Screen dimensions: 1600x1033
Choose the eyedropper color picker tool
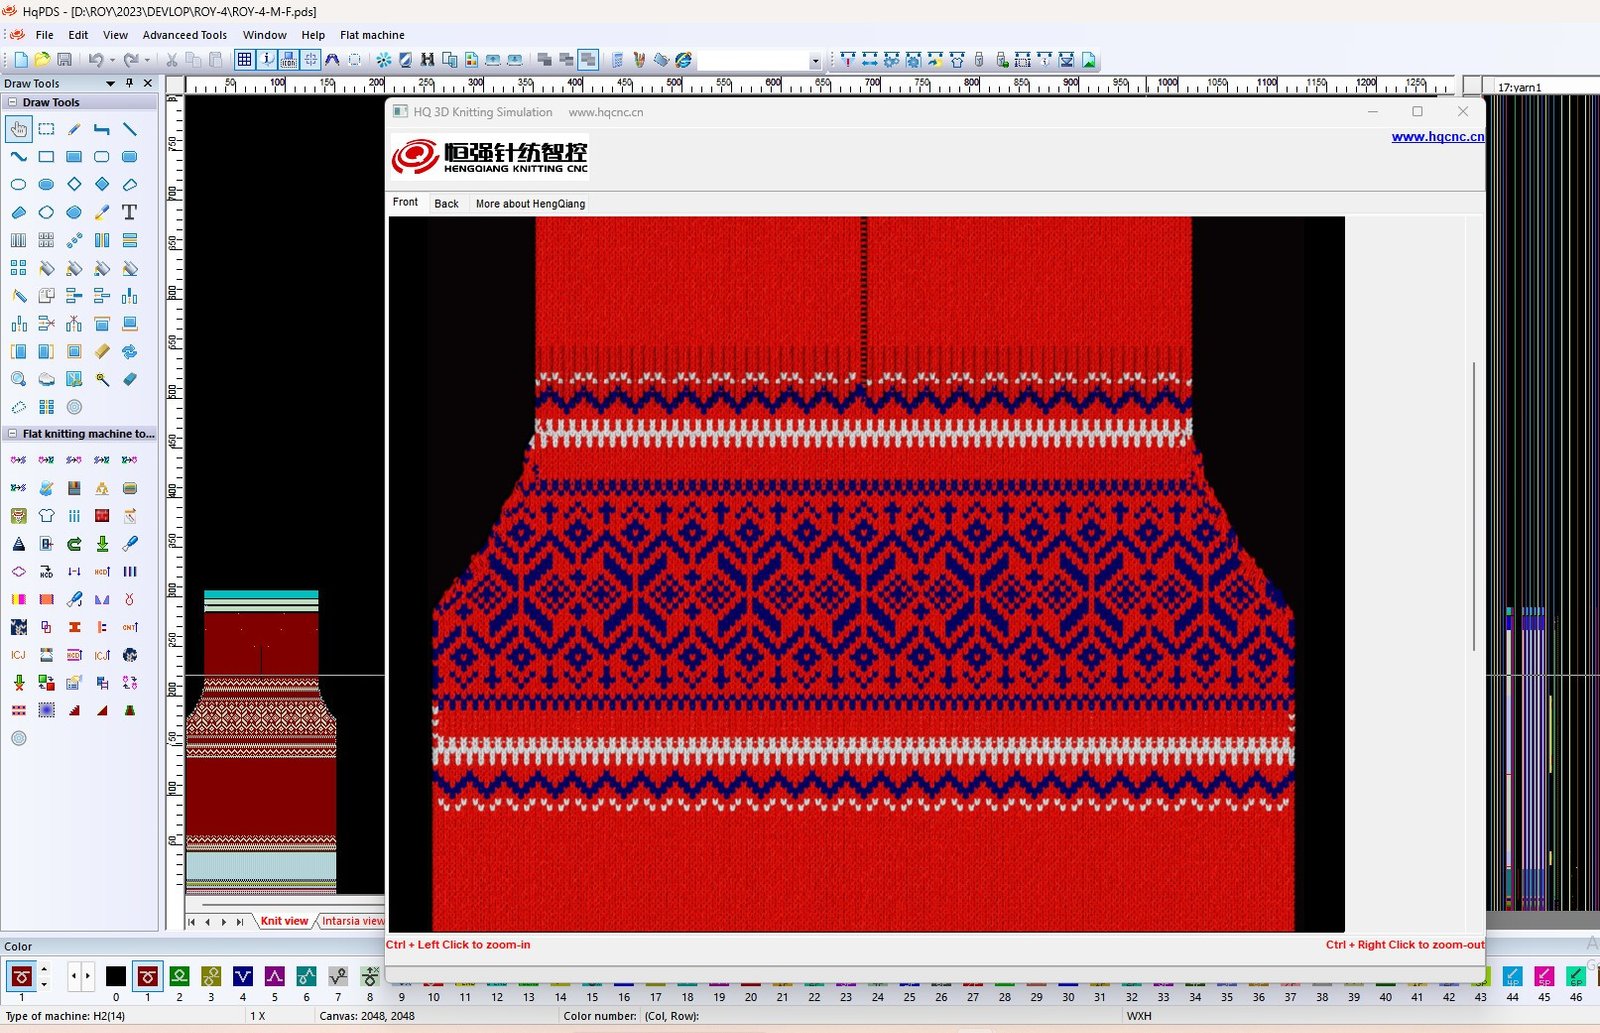pos(102,212)
